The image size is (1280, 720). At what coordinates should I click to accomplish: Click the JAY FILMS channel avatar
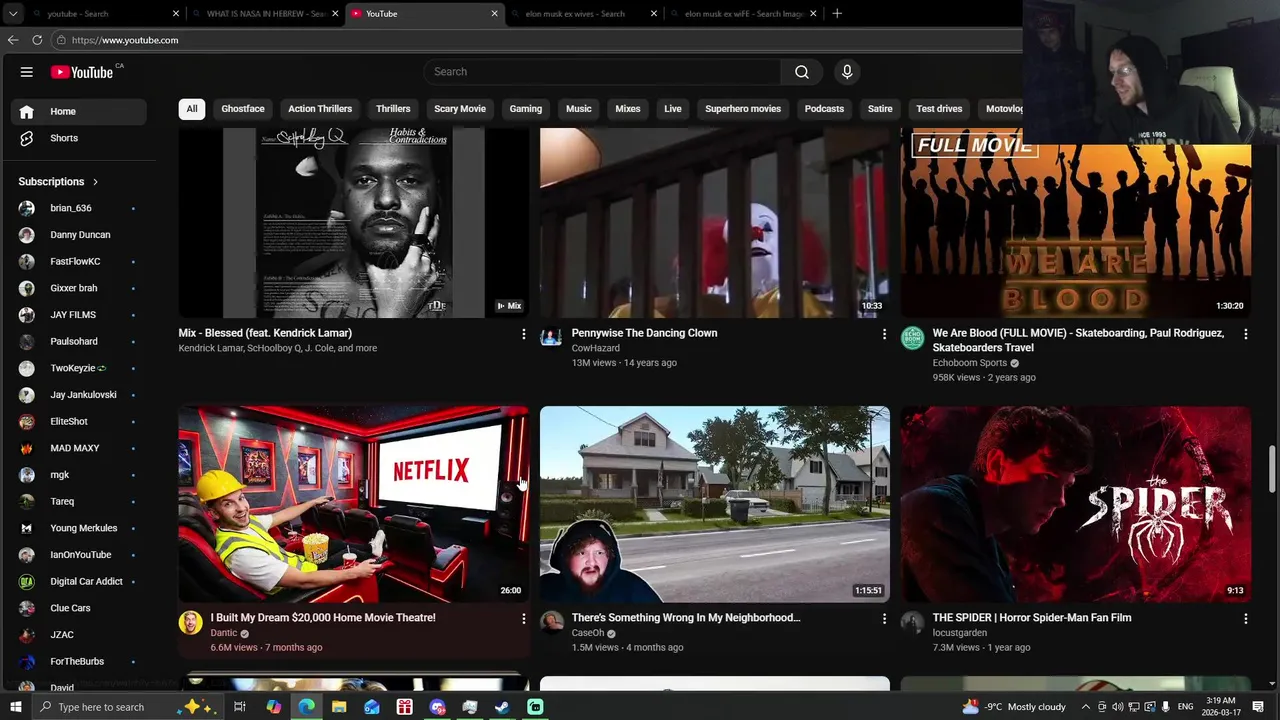click(27, 315)
